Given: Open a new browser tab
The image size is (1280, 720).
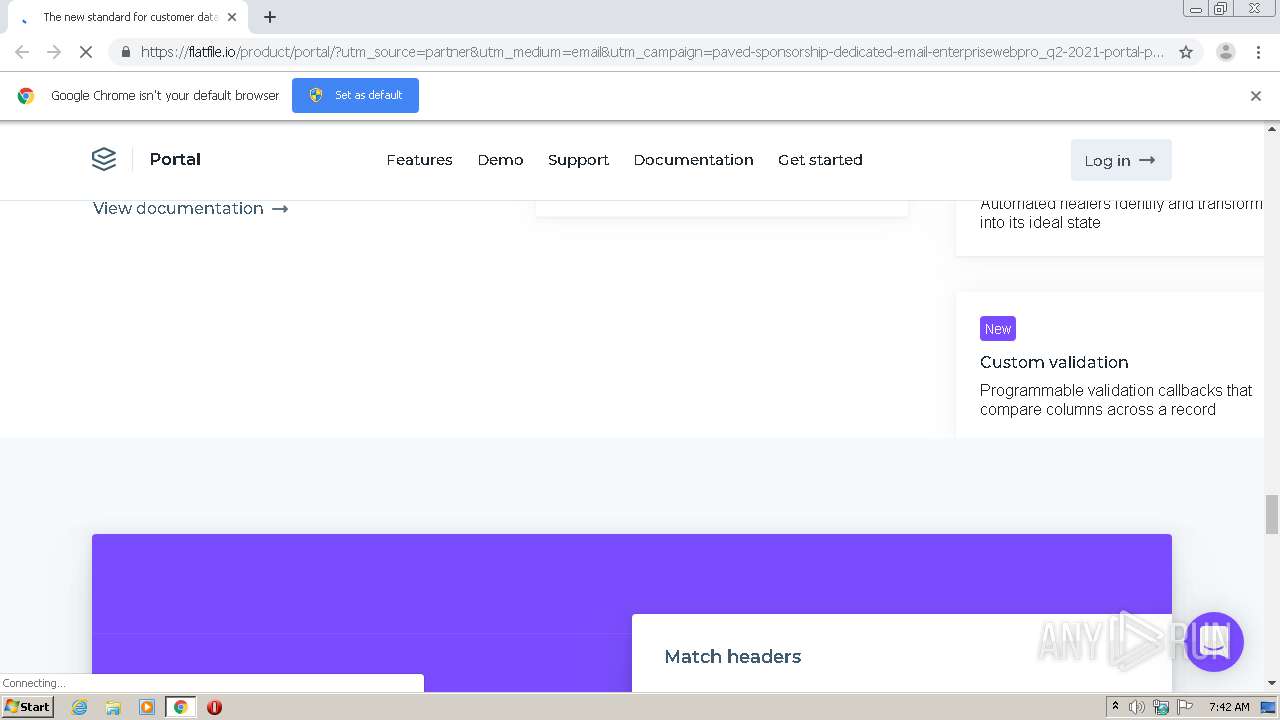Looking at the screenshot, I should pyautogui.click(x=270, y=17).
